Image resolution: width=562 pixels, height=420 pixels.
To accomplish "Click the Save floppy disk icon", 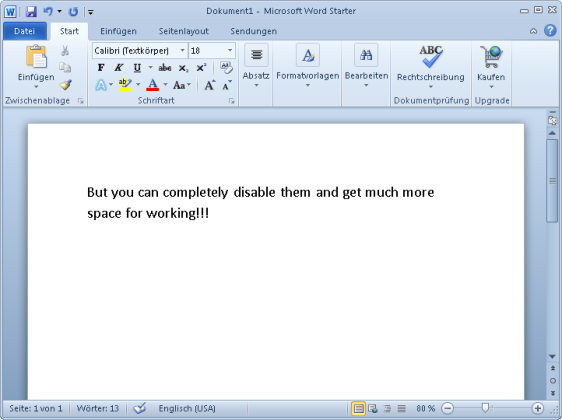I will pyautogui.click(x=31, y=11).
